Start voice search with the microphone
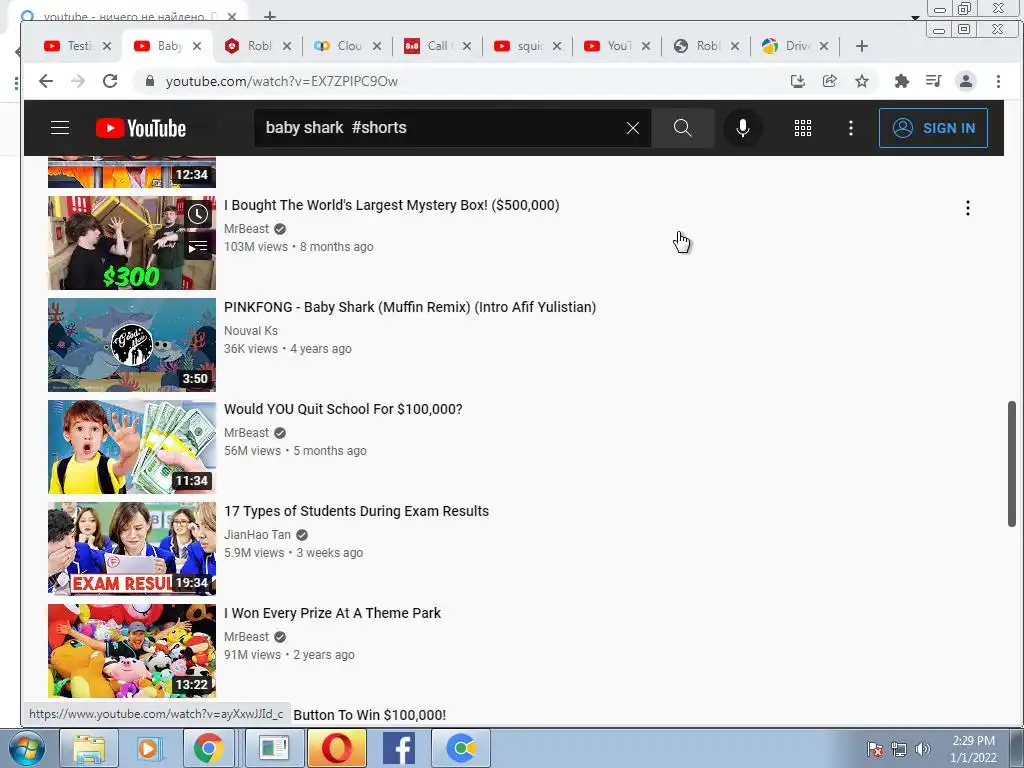The height and width of the screenshot is (768, 1024). coord(743,128)
